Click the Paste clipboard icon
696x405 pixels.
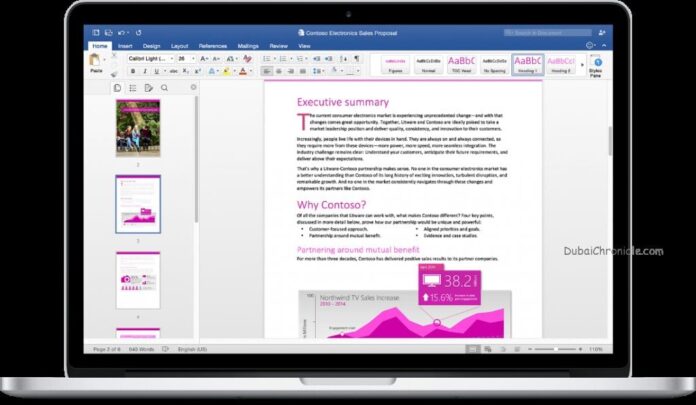(x=94, y=60)
